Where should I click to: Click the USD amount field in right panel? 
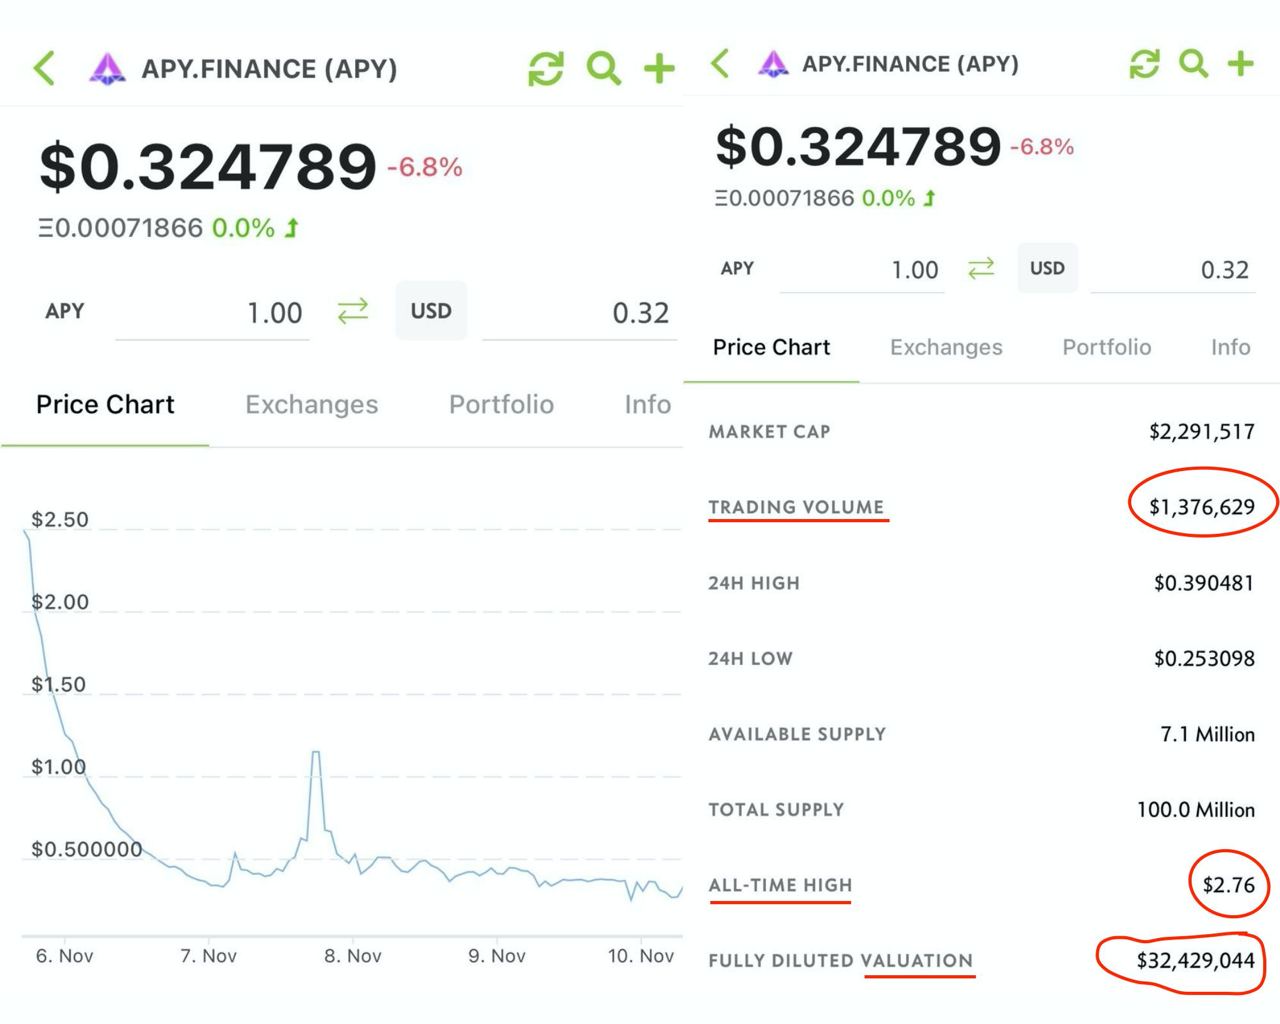point(1170,270)
